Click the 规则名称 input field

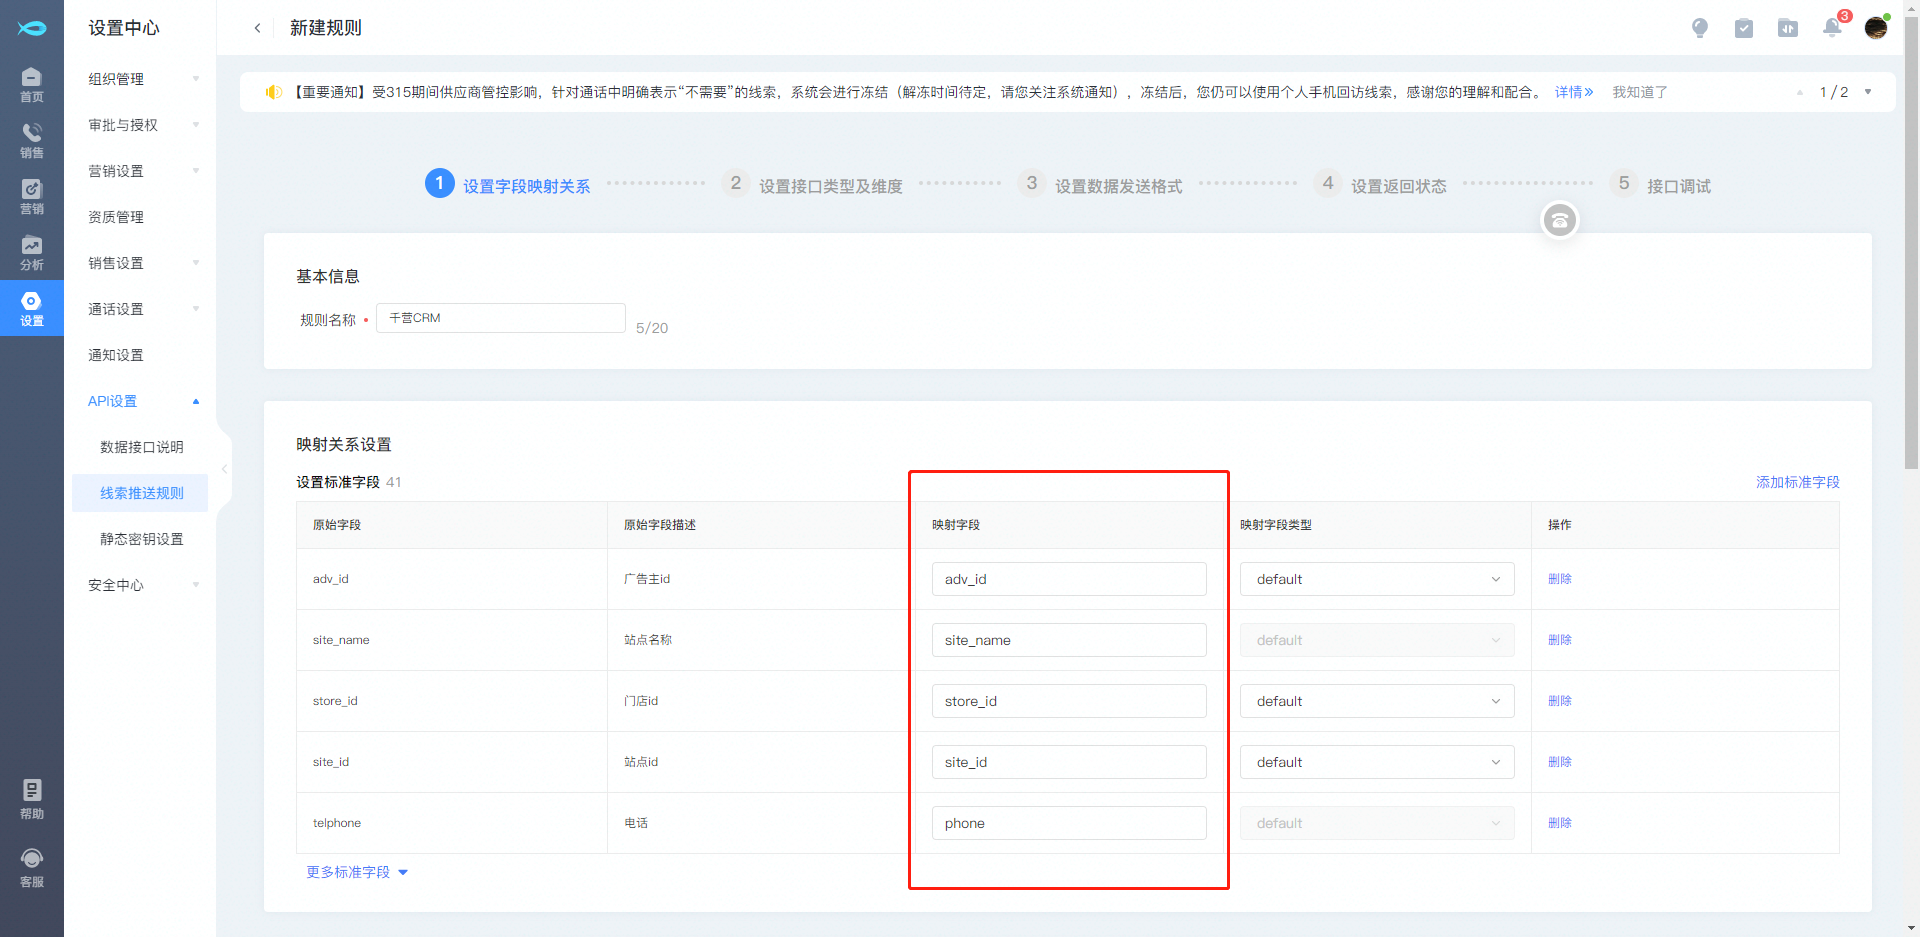coord(500,318)
